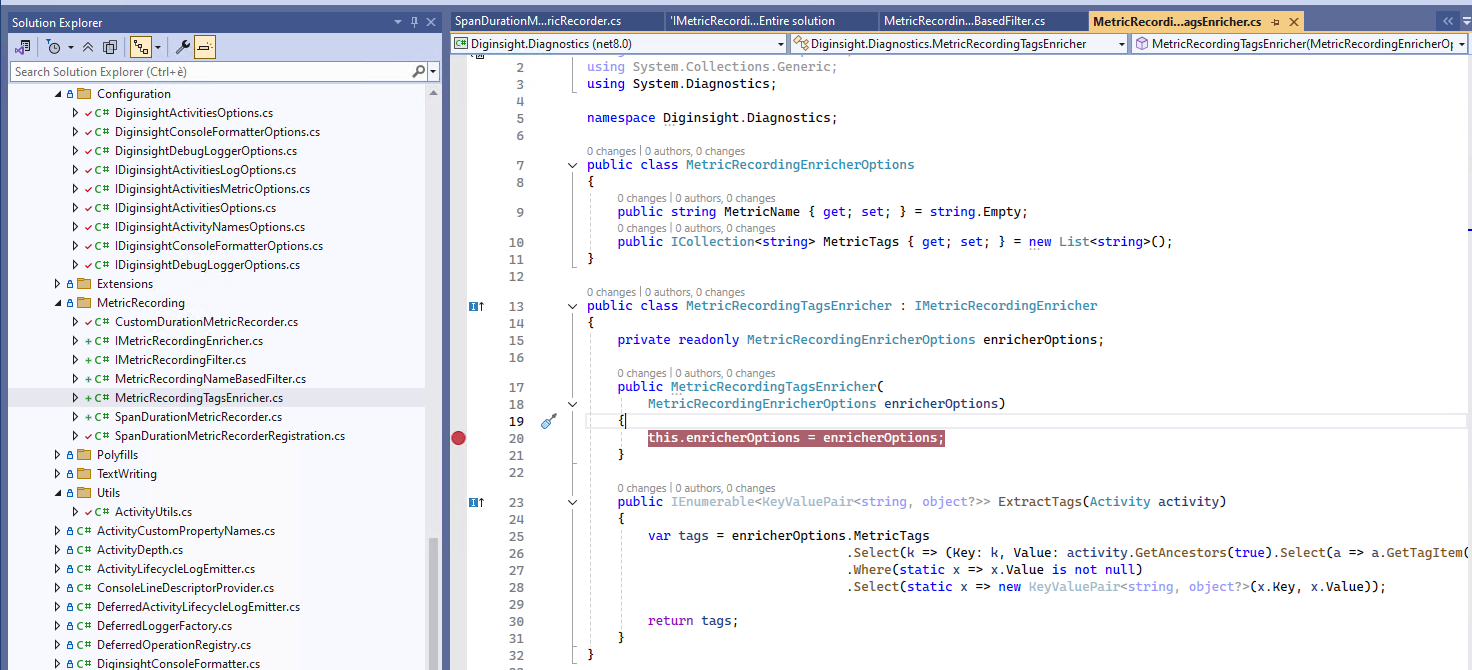Collapse the MetricRecording folder
This screenshot has width=1472, height=670.
coord(57,303)
